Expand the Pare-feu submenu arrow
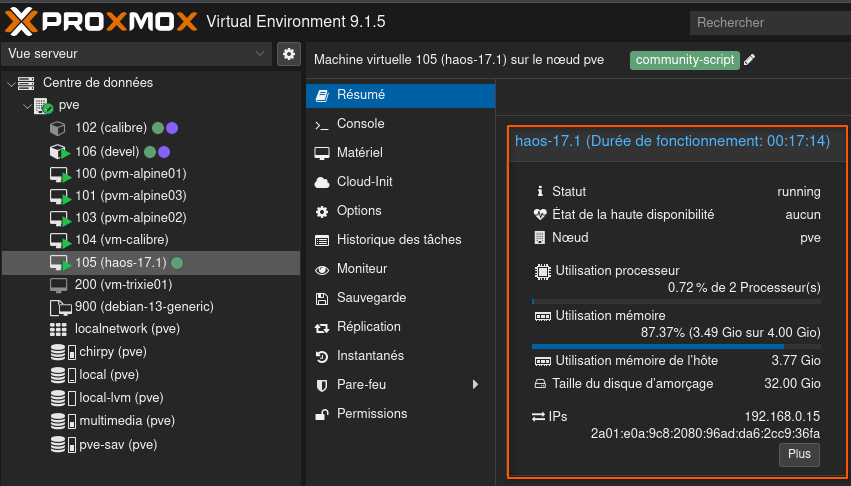This screenshot has height=486, width=851. (x=476, y=385)
